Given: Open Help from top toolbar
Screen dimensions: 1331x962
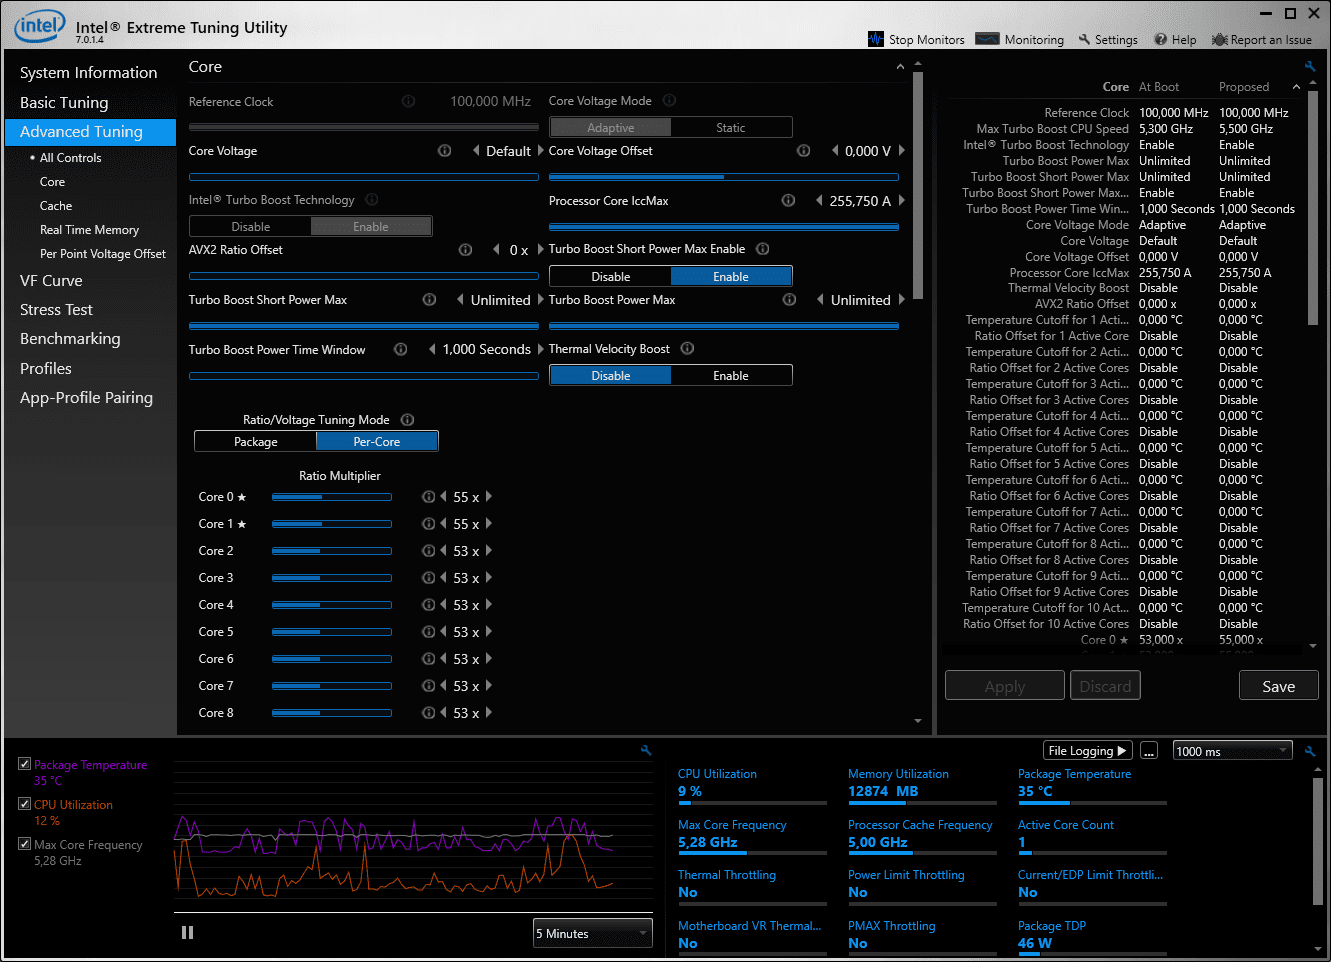Looking at the screenshot, I should tap(1175, 39).
